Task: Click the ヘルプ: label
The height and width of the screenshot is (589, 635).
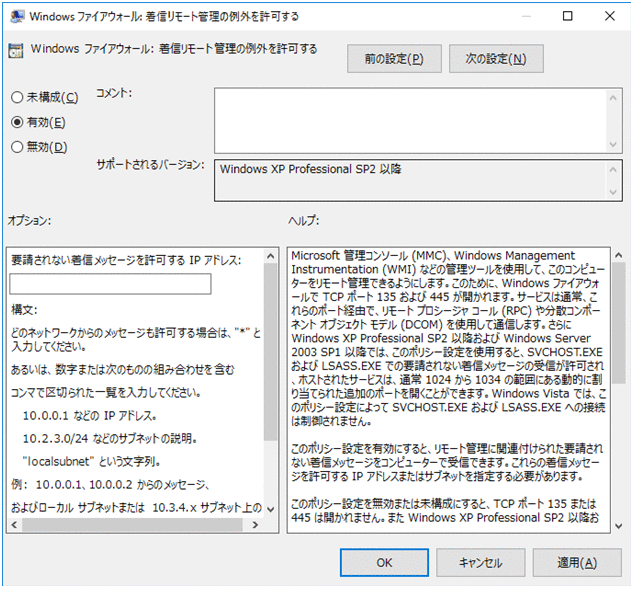Action: pos(304,221)
